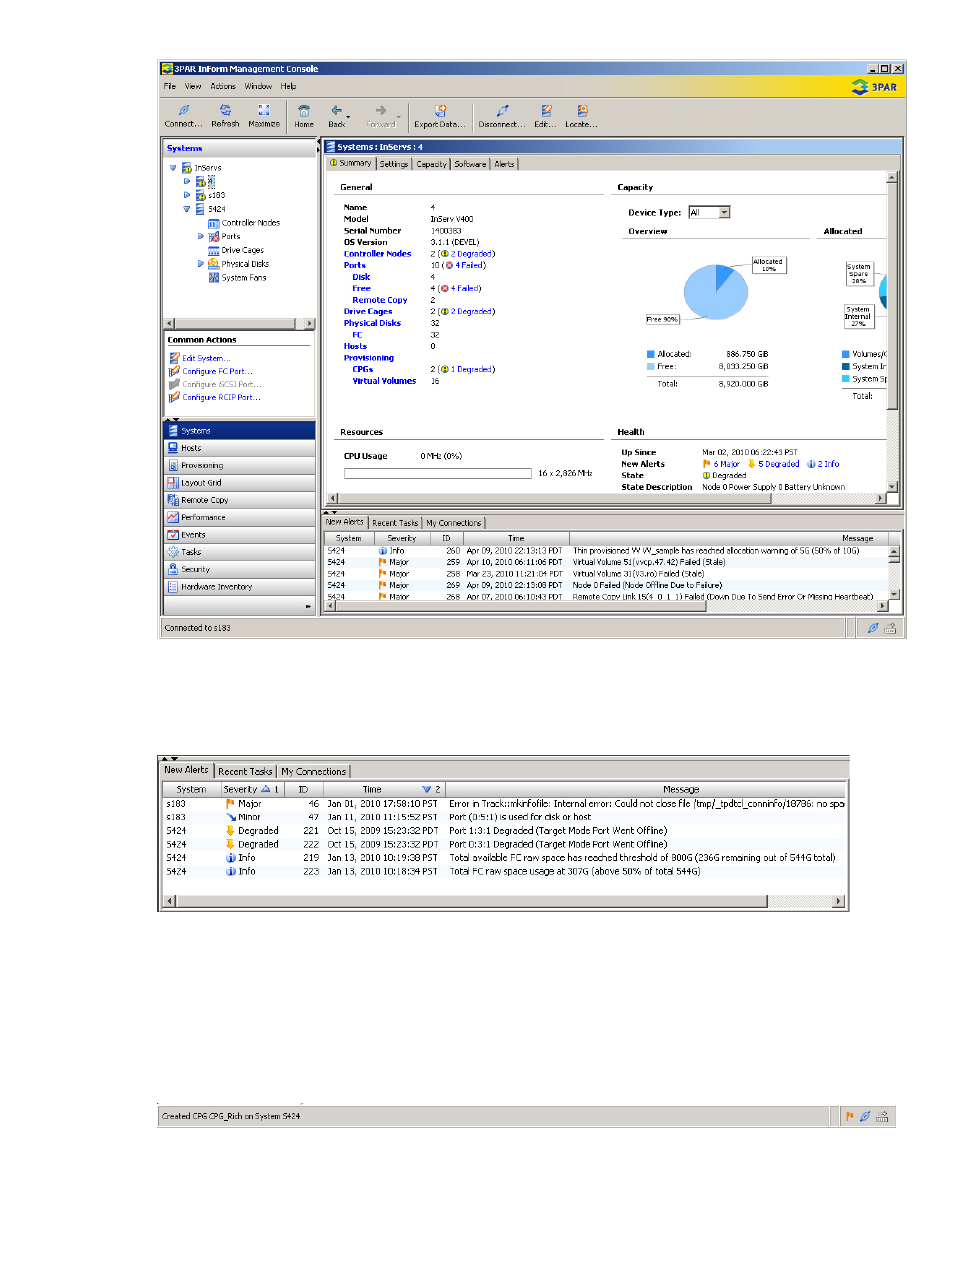Viewport: 954px width, 1270px height.
Task: Select Drive Cages tree node
Action: pyautogui.click(x=242, y=250)
